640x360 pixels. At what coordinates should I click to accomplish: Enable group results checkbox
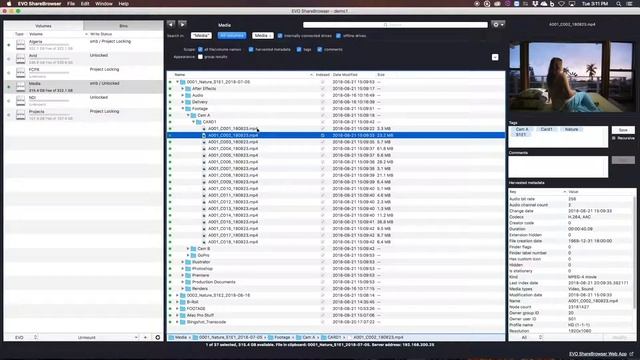tap(200, 57)
